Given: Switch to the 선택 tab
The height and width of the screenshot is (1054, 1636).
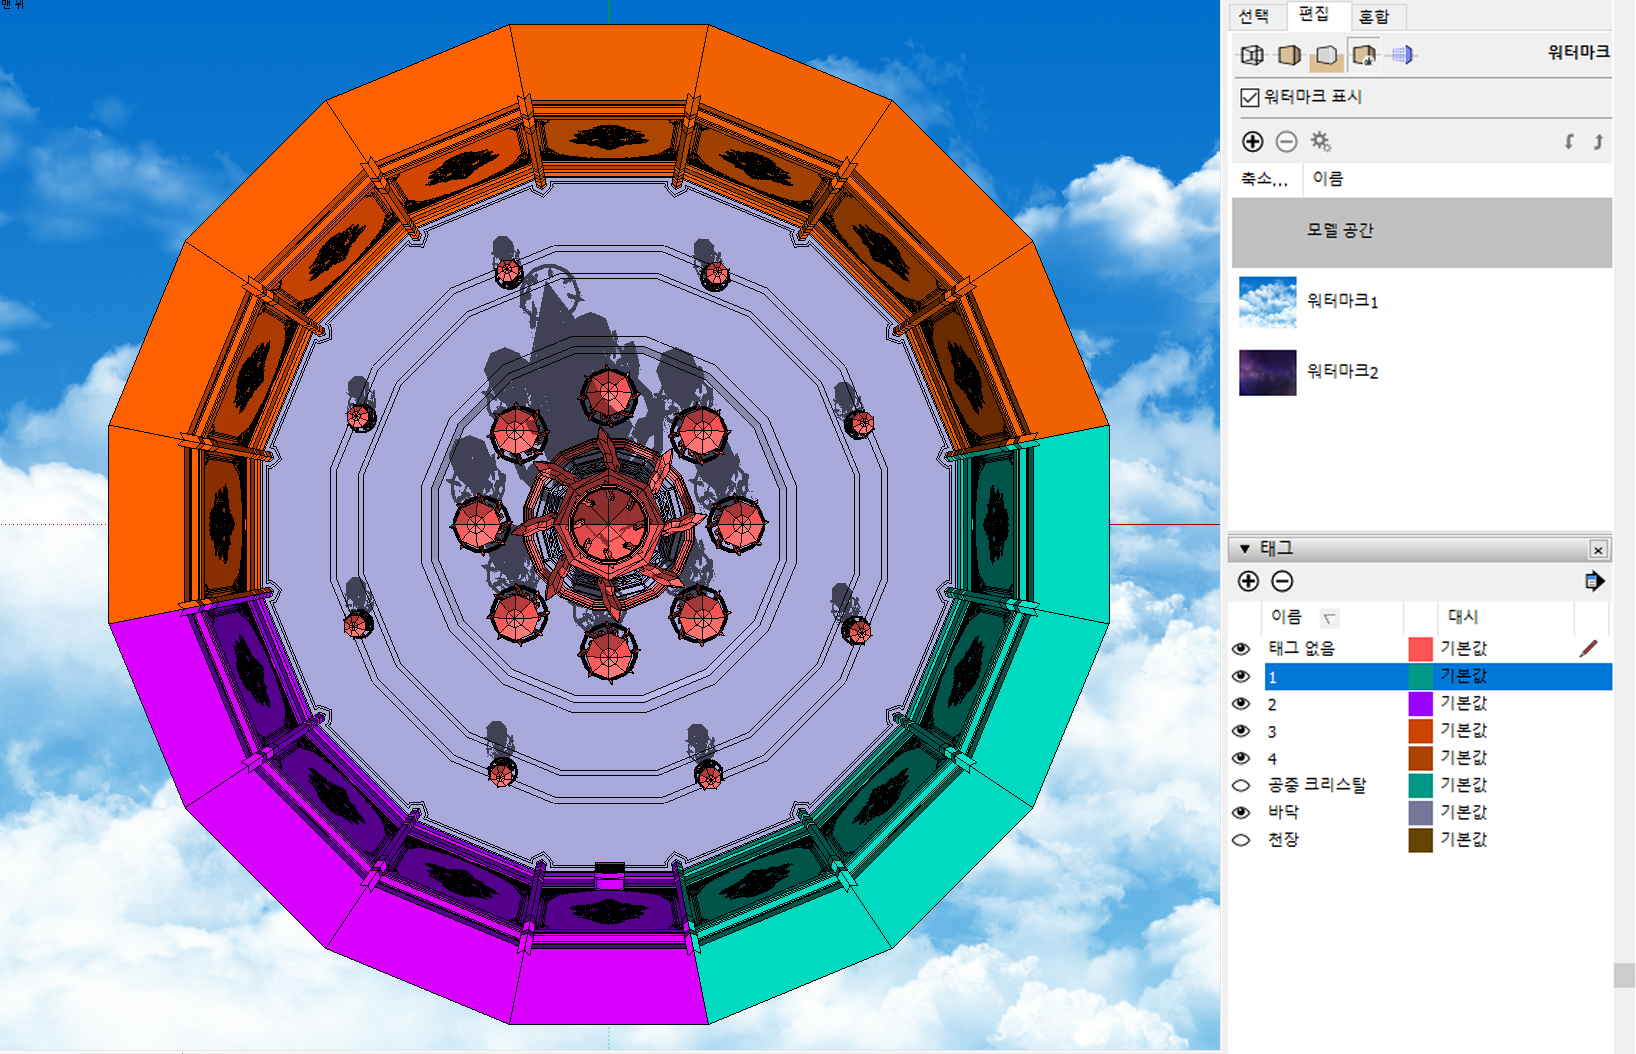Looking at the screenshot, I should point(1253,16).
